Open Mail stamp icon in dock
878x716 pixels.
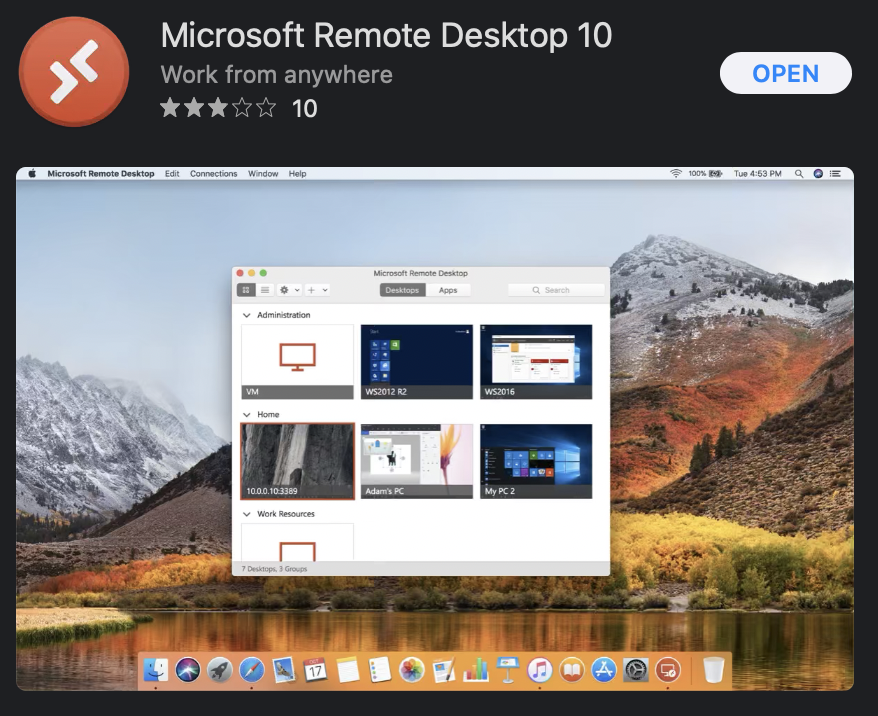pyautogui.click(x=284, y=670)
